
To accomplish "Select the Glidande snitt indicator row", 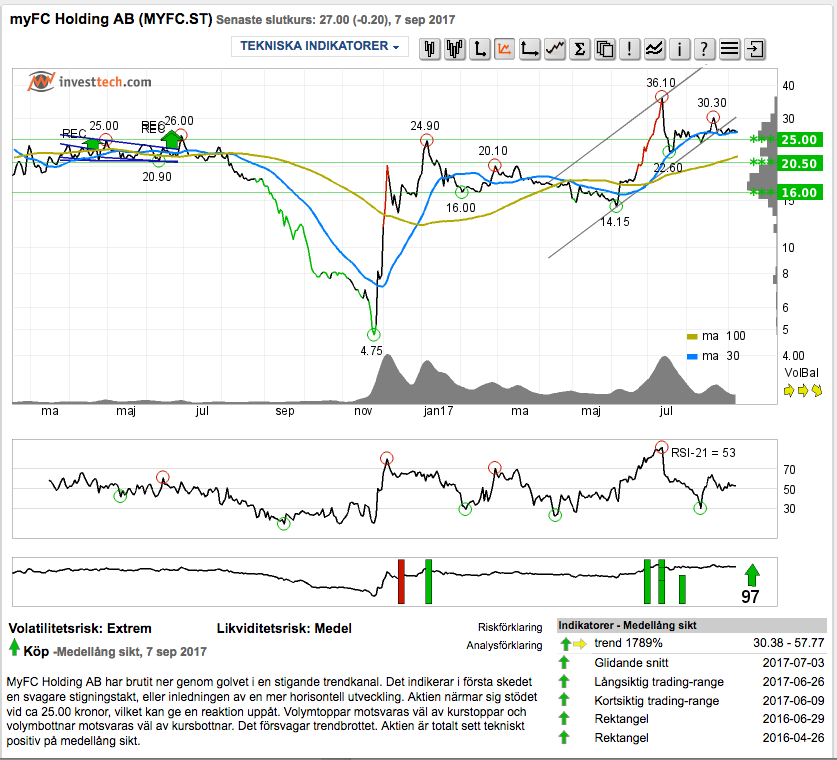I will point(692,663).
